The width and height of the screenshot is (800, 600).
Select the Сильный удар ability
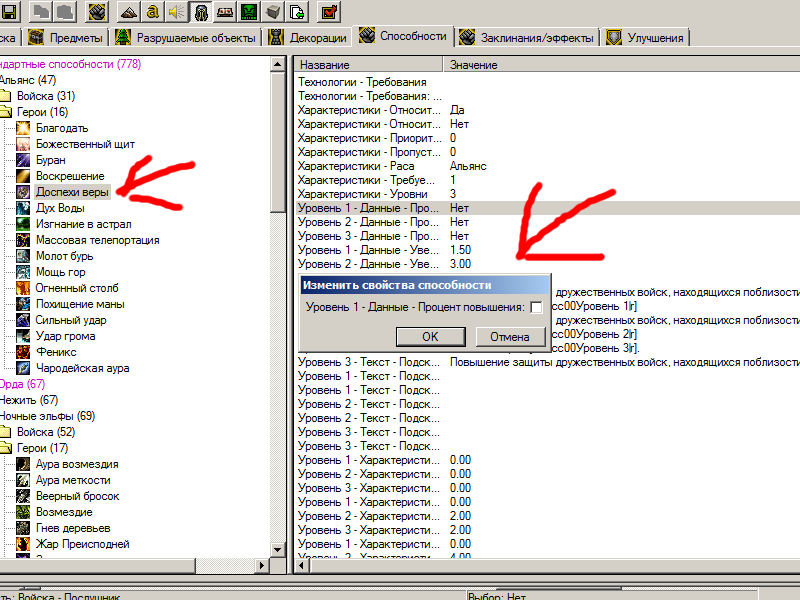[x=71, y=320]
